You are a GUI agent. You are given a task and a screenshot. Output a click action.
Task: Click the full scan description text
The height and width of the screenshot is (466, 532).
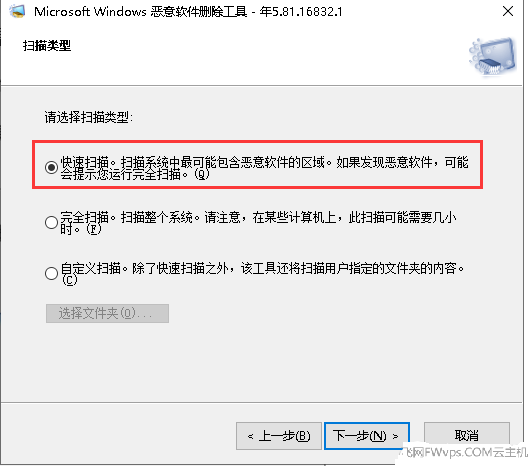click(258, 223)
